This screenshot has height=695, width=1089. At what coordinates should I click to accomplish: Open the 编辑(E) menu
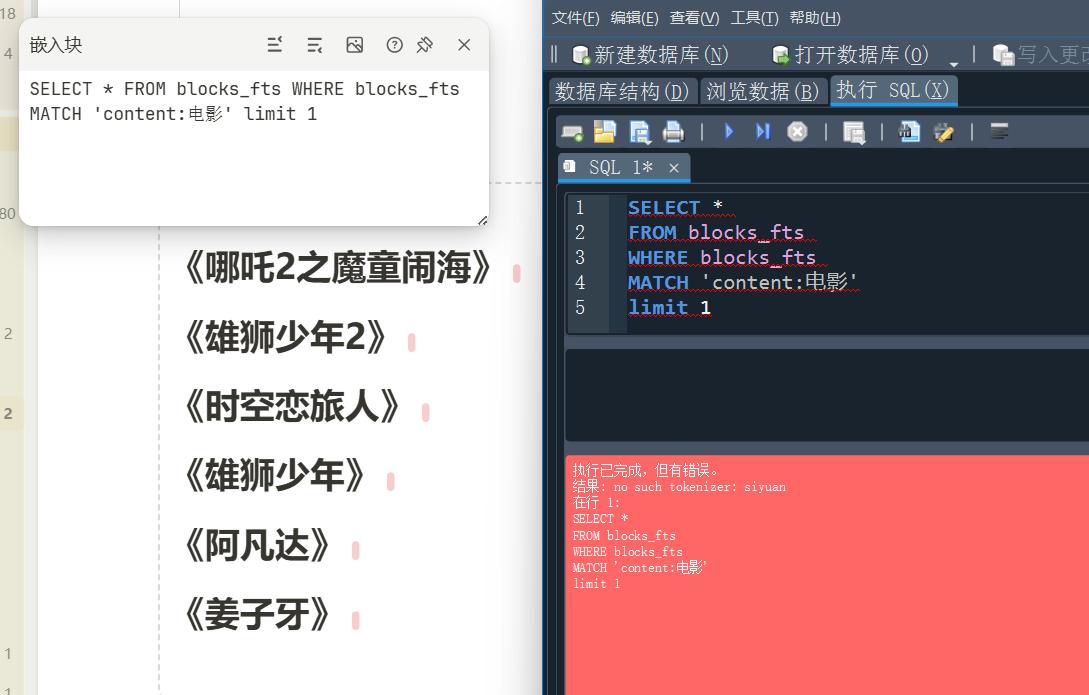tap(634, 18)
